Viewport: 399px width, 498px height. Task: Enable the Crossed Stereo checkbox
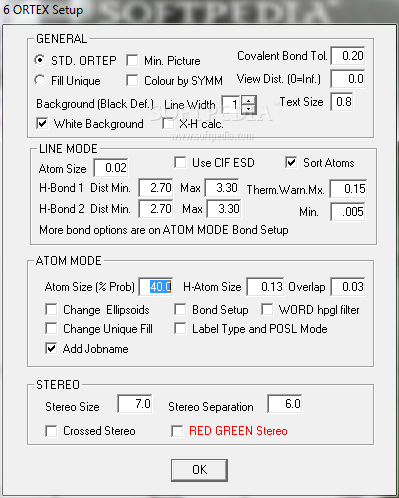point(51,431)
